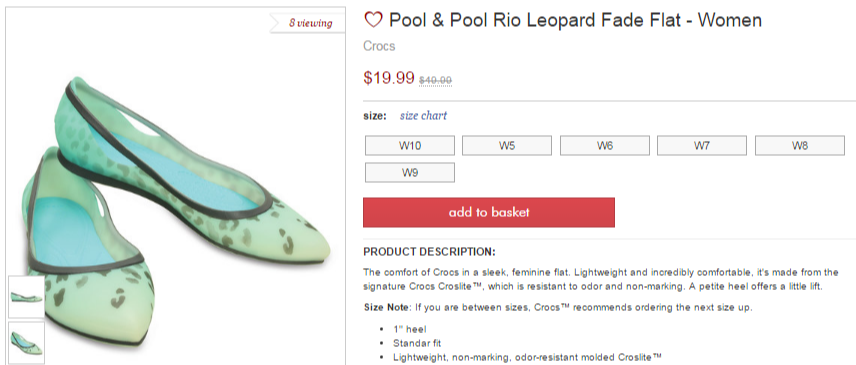The height and width of the screenshot is (365, 856).
Task: Open the size chart link
Action: pos(423,116)
